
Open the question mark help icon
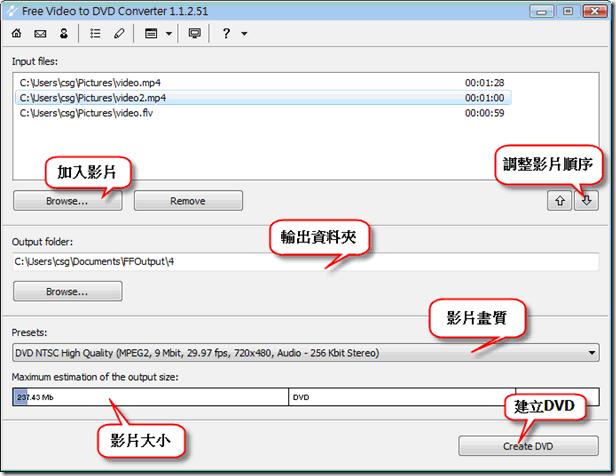click(226, 33)
